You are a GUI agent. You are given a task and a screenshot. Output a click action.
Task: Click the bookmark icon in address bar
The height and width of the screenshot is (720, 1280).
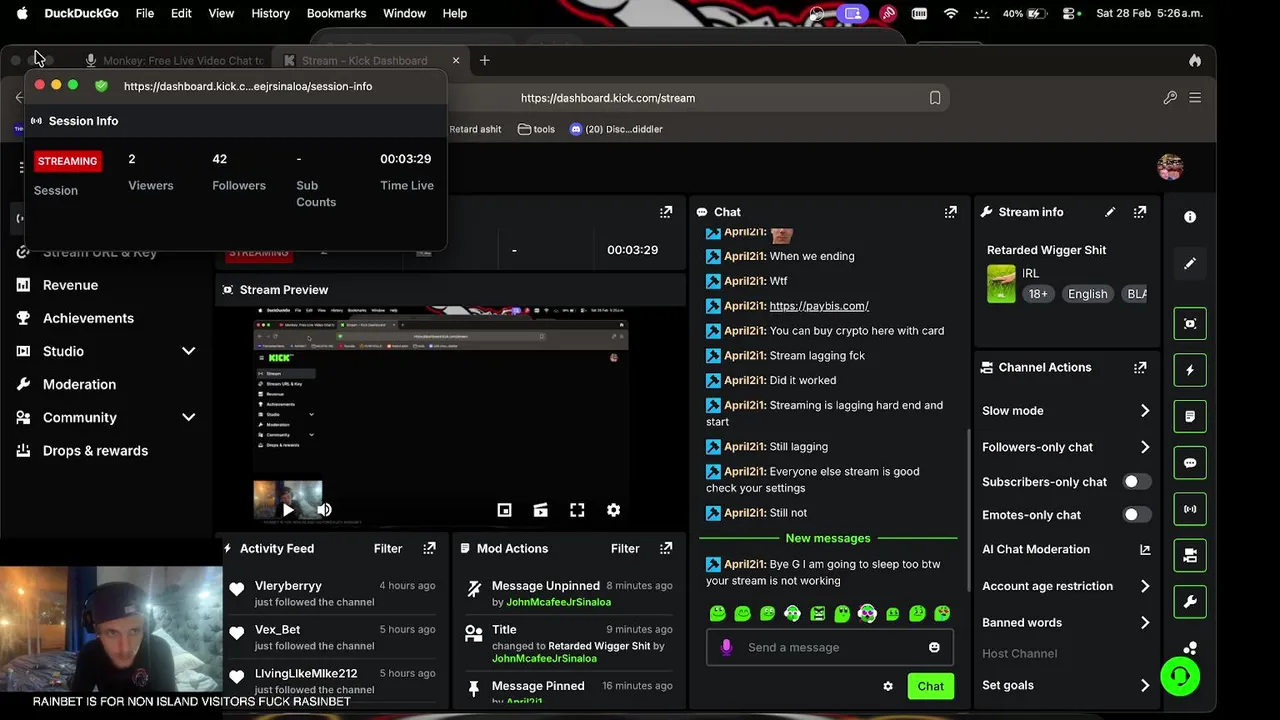click(x=935, y=98)
